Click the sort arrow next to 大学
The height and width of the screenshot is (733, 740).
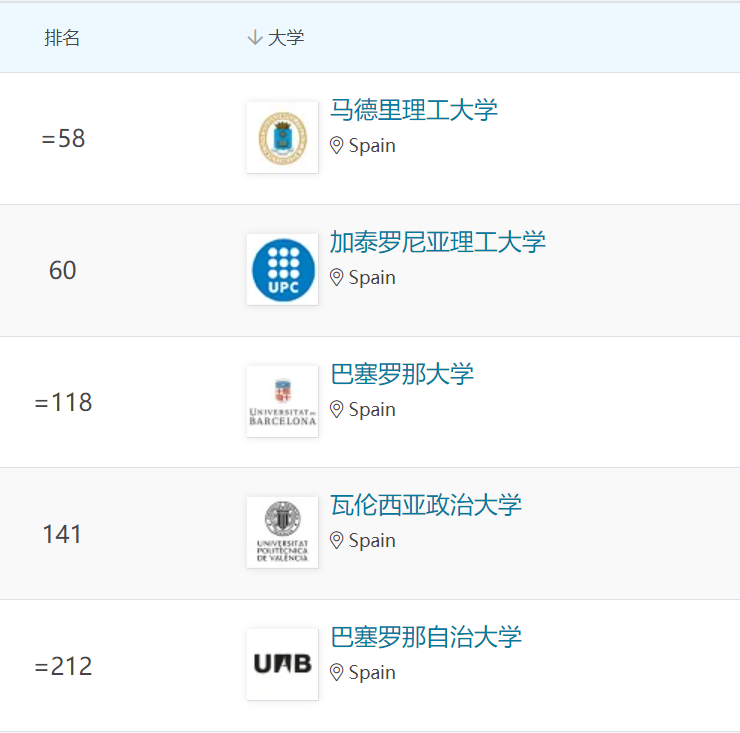click(x=255, y=38)
